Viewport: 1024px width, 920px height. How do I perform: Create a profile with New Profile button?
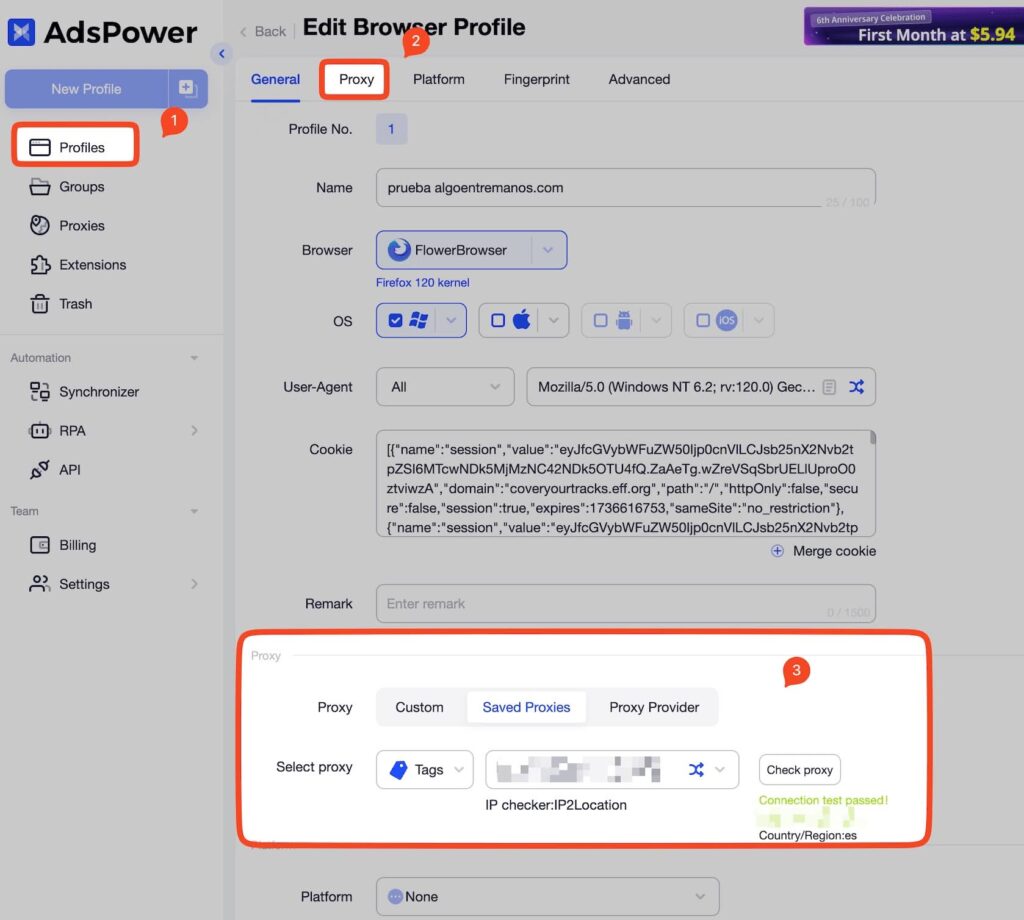pyautogui.click(x=86, y=89)
